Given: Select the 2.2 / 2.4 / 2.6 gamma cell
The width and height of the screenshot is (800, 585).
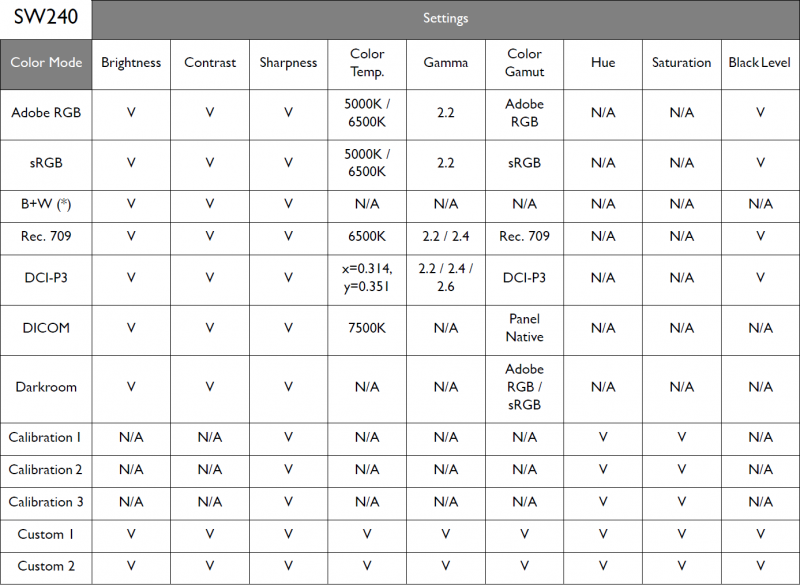Looking at the screenshot, I should pyautogui.click(x=445, y=278).
